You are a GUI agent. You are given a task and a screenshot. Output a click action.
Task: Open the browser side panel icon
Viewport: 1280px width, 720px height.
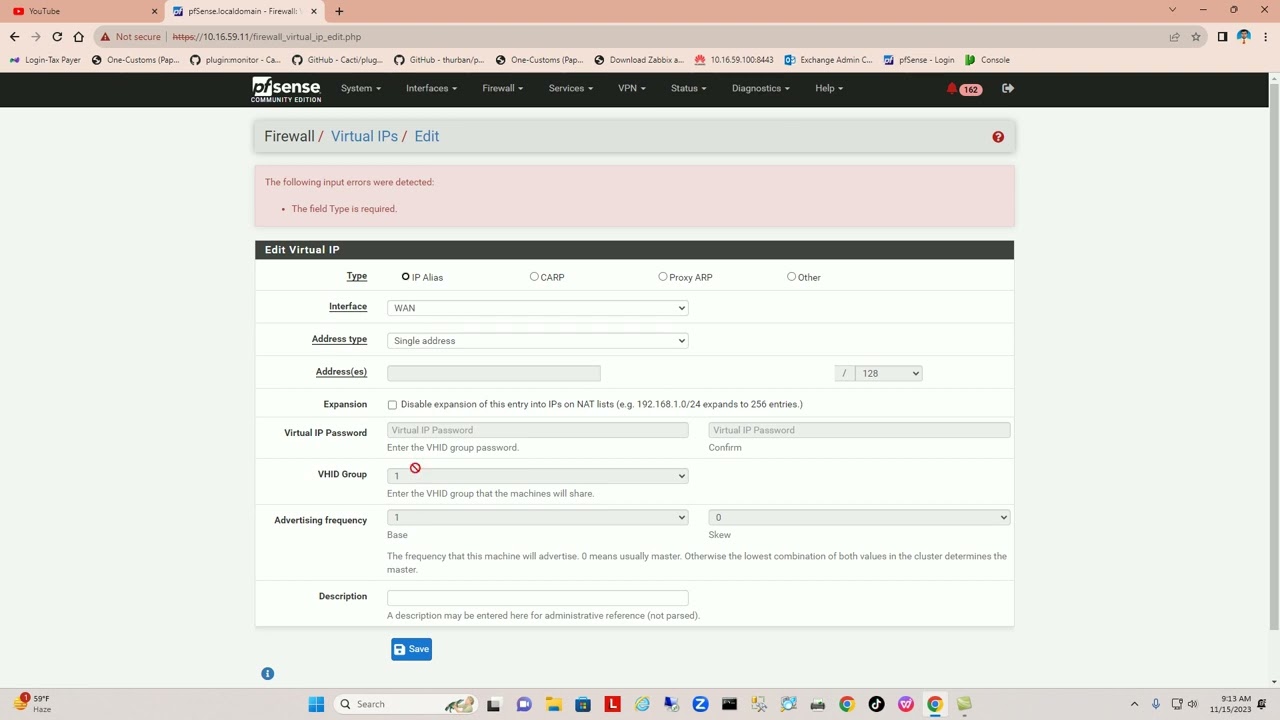pos(1222,37)
